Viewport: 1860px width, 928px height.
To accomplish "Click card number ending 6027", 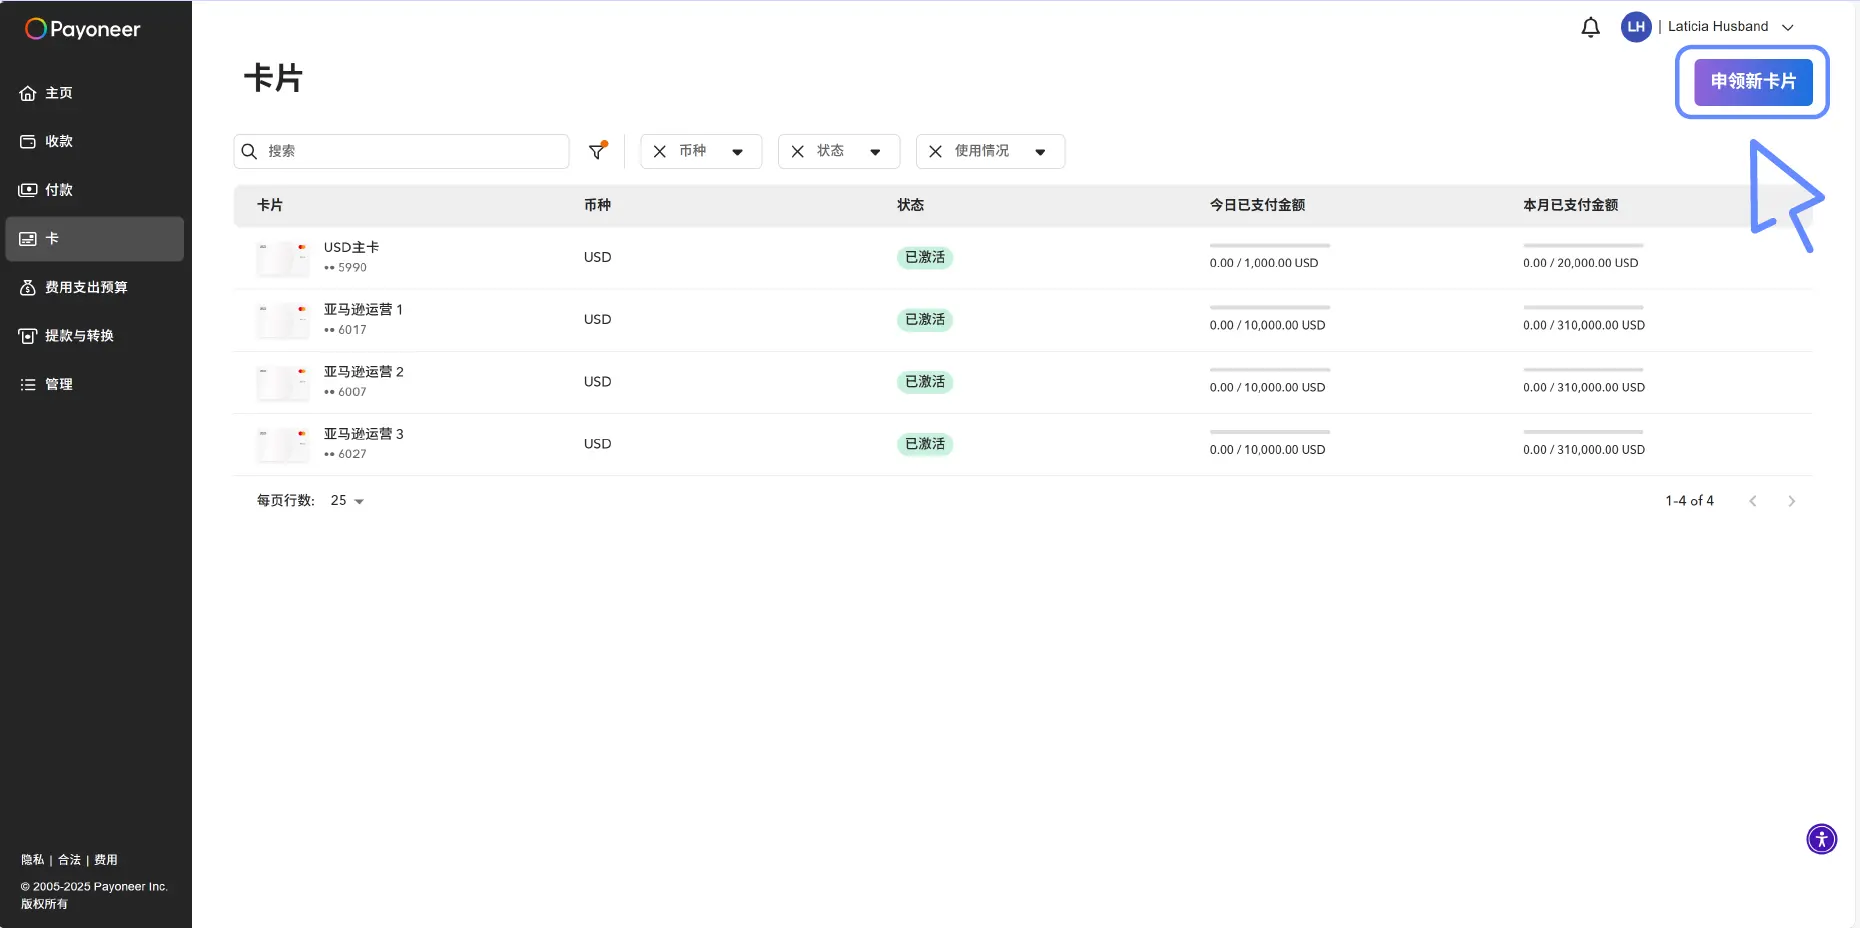I will pyautogui.click(x=345, y=454).
